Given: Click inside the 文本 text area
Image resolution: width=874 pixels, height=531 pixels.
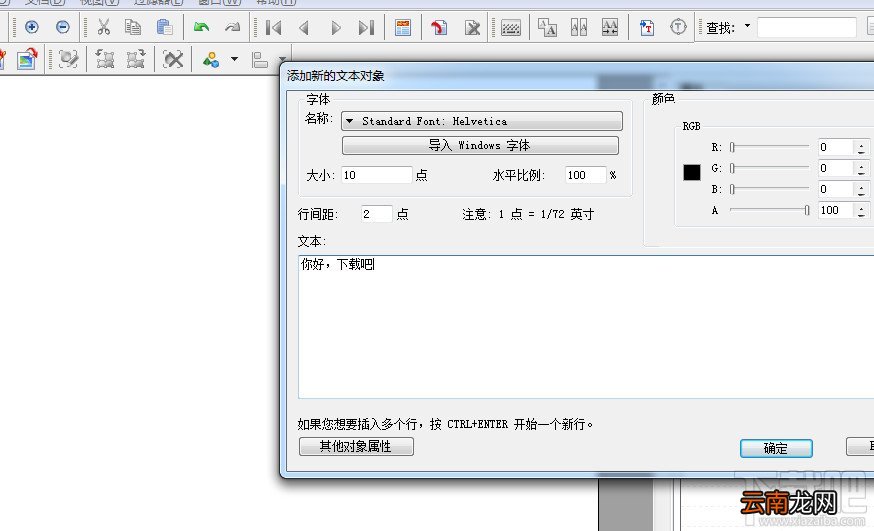Looking at the screenshot, I should [x=585, y=327].
